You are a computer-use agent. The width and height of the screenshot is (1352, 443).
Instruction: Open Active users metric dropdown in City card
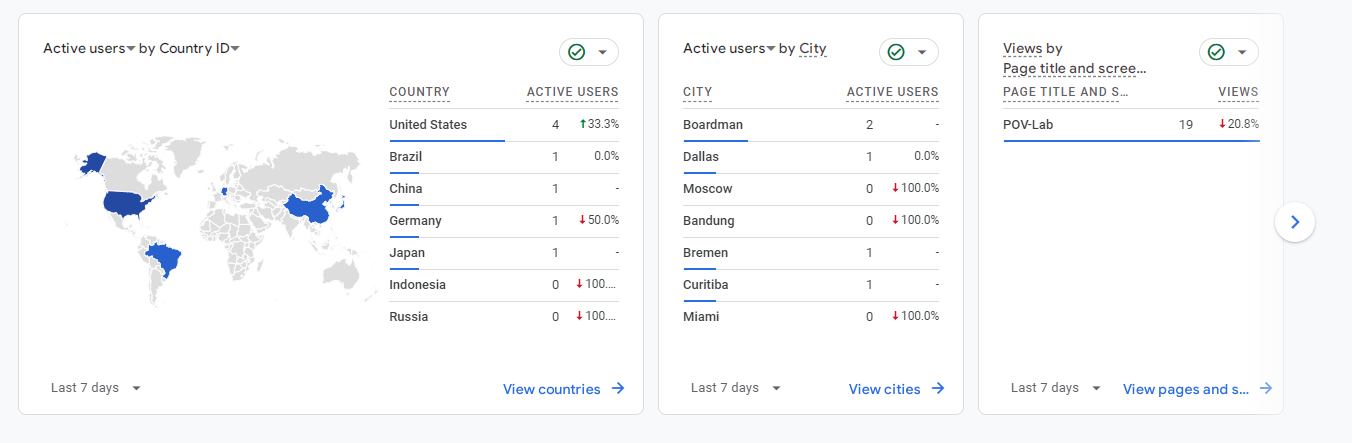click(771, 49)
